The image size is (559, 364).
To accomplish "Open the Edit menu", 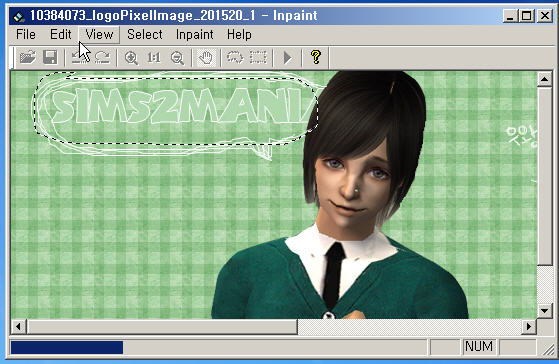I will click(61, 35).
